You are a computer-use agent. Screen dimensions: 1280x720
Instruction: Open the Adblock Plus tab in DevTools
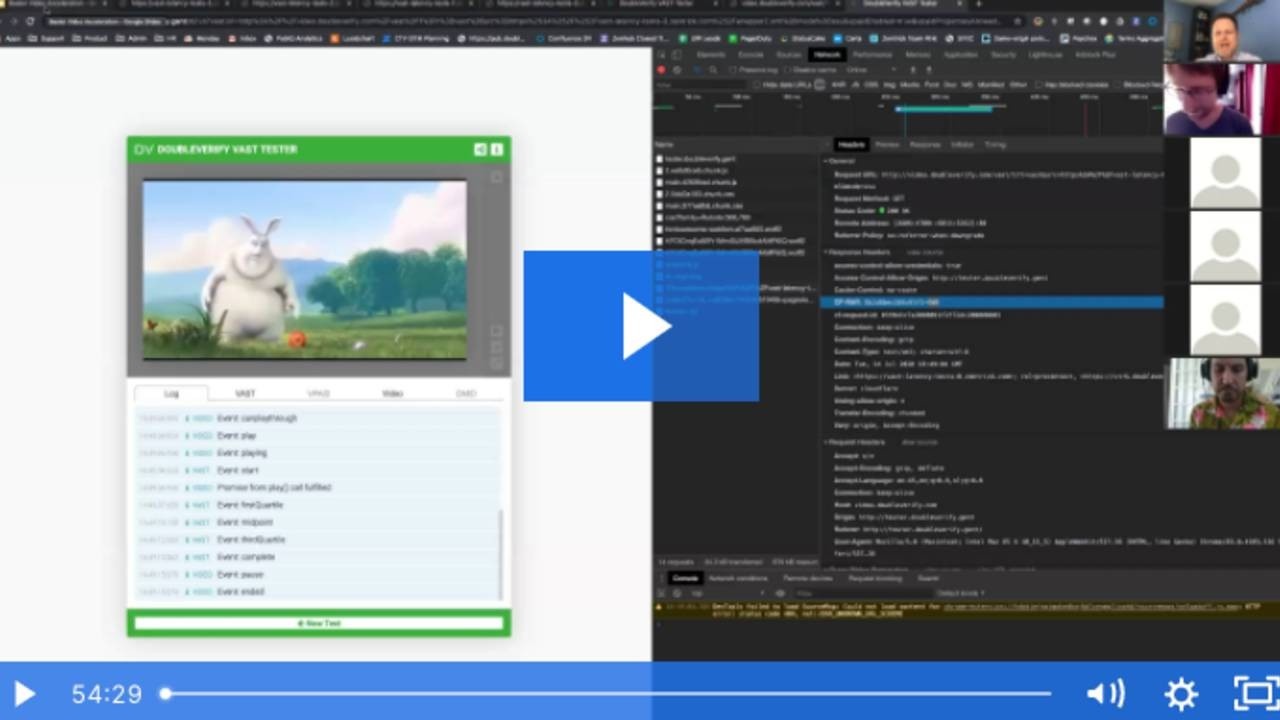pos(1095,55)
